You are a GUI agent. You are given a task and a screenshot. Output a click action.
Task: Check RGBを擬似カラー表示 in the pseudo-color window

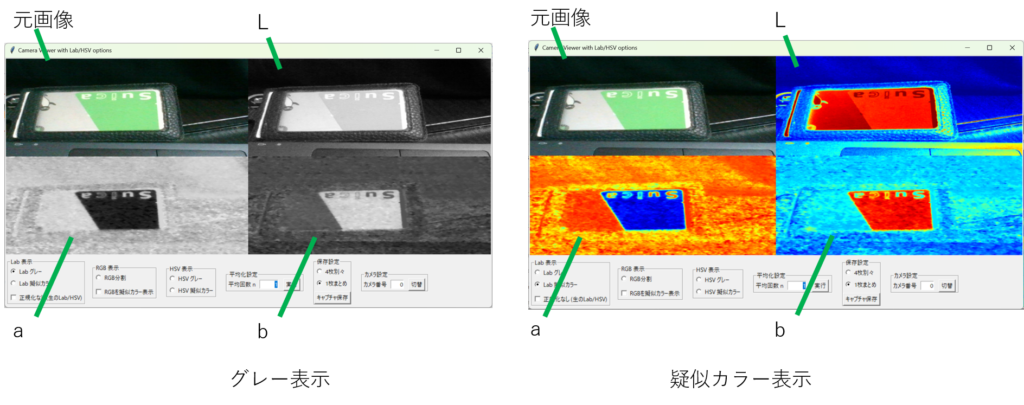[626, 294]
